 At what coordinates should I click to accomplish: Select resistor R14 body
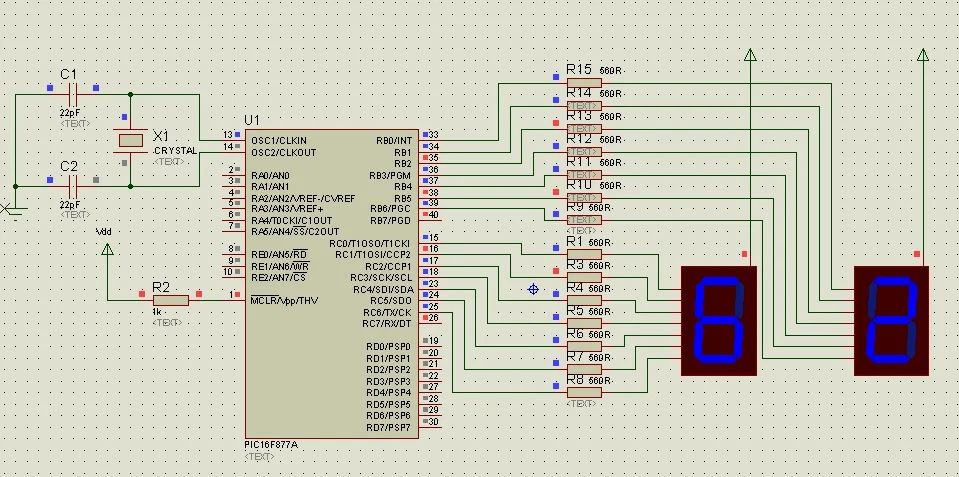(584, 105)
